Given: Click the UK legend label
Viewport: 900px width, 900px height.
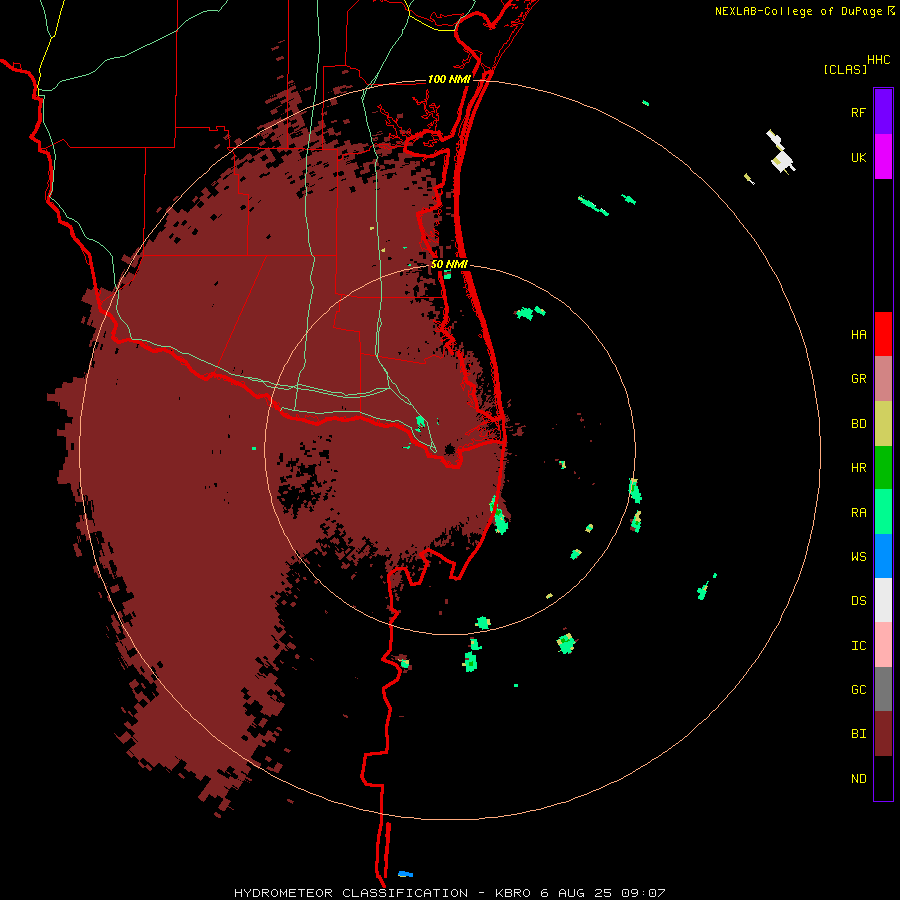Looking at the screenshot, I should [x=858, y=157].
